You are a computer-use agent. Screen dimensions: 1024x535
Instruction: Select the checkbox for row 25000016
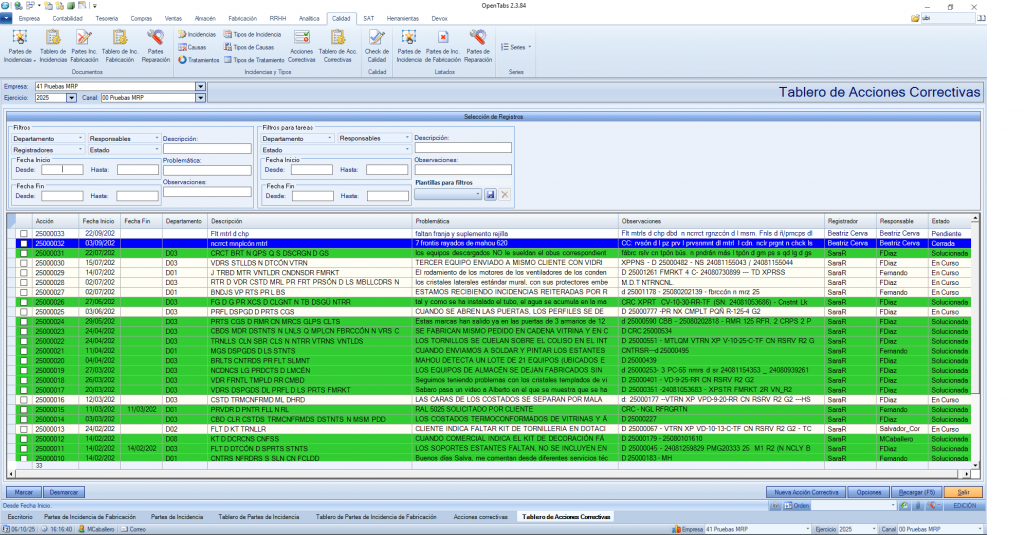[x=23, y=399]
